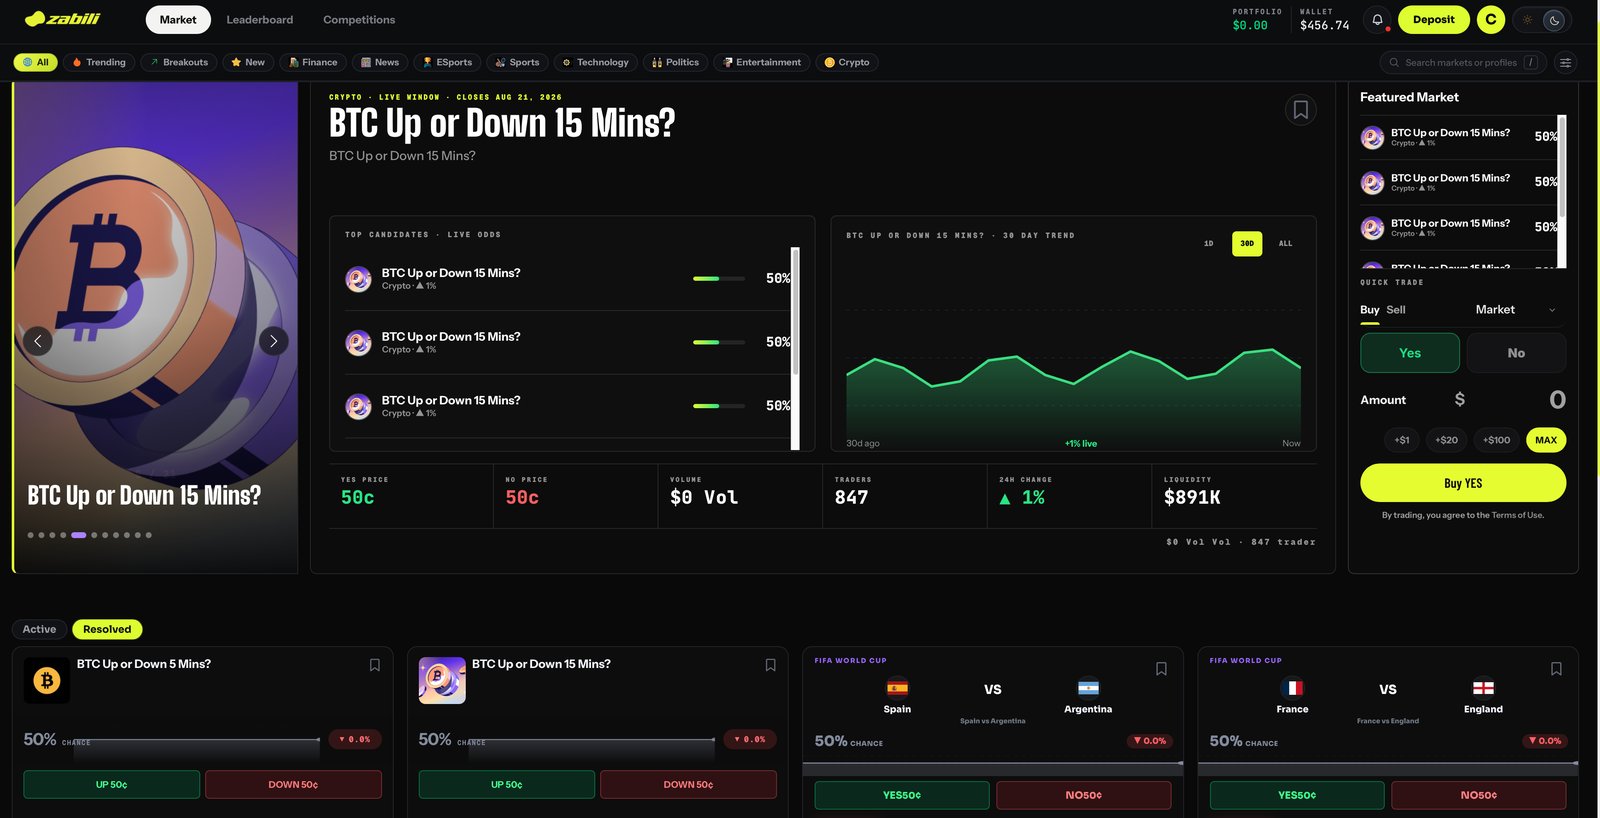Click the England flag icon
Image resolution: width=1600 pixels, height=818 pixels.
pyautogui.click(x=1483, y=688)
